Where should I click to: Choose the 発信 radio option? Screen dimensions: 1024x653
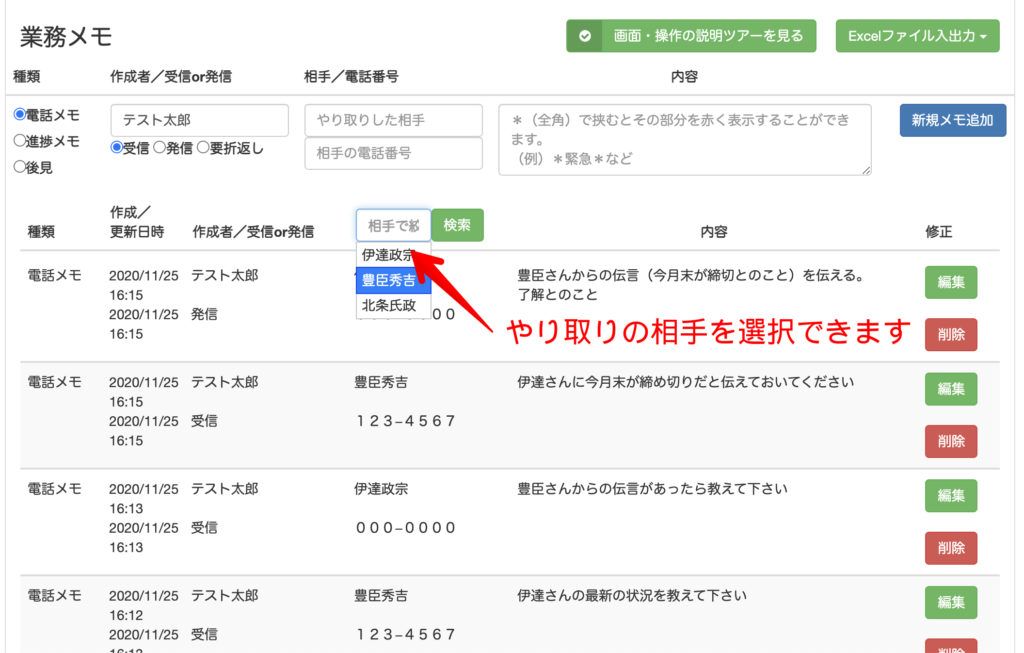pos(158,148)
